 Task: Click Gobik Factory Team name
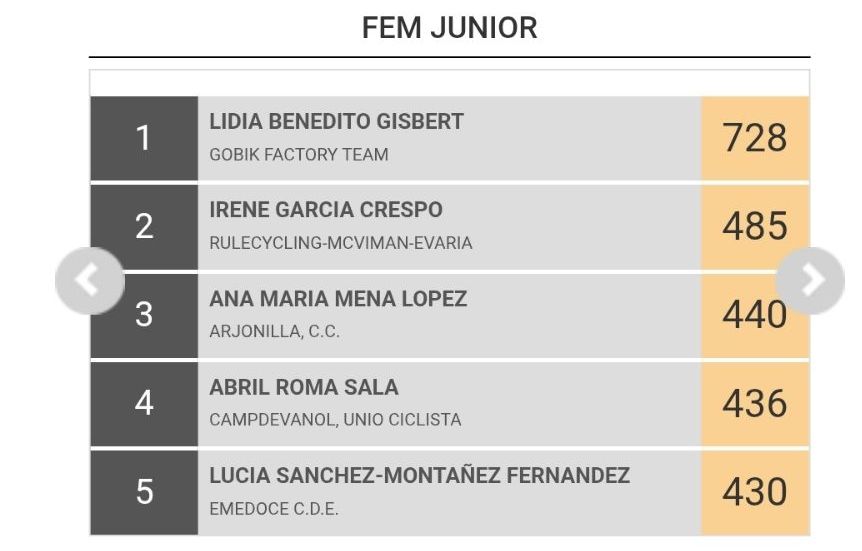[299, 155]
